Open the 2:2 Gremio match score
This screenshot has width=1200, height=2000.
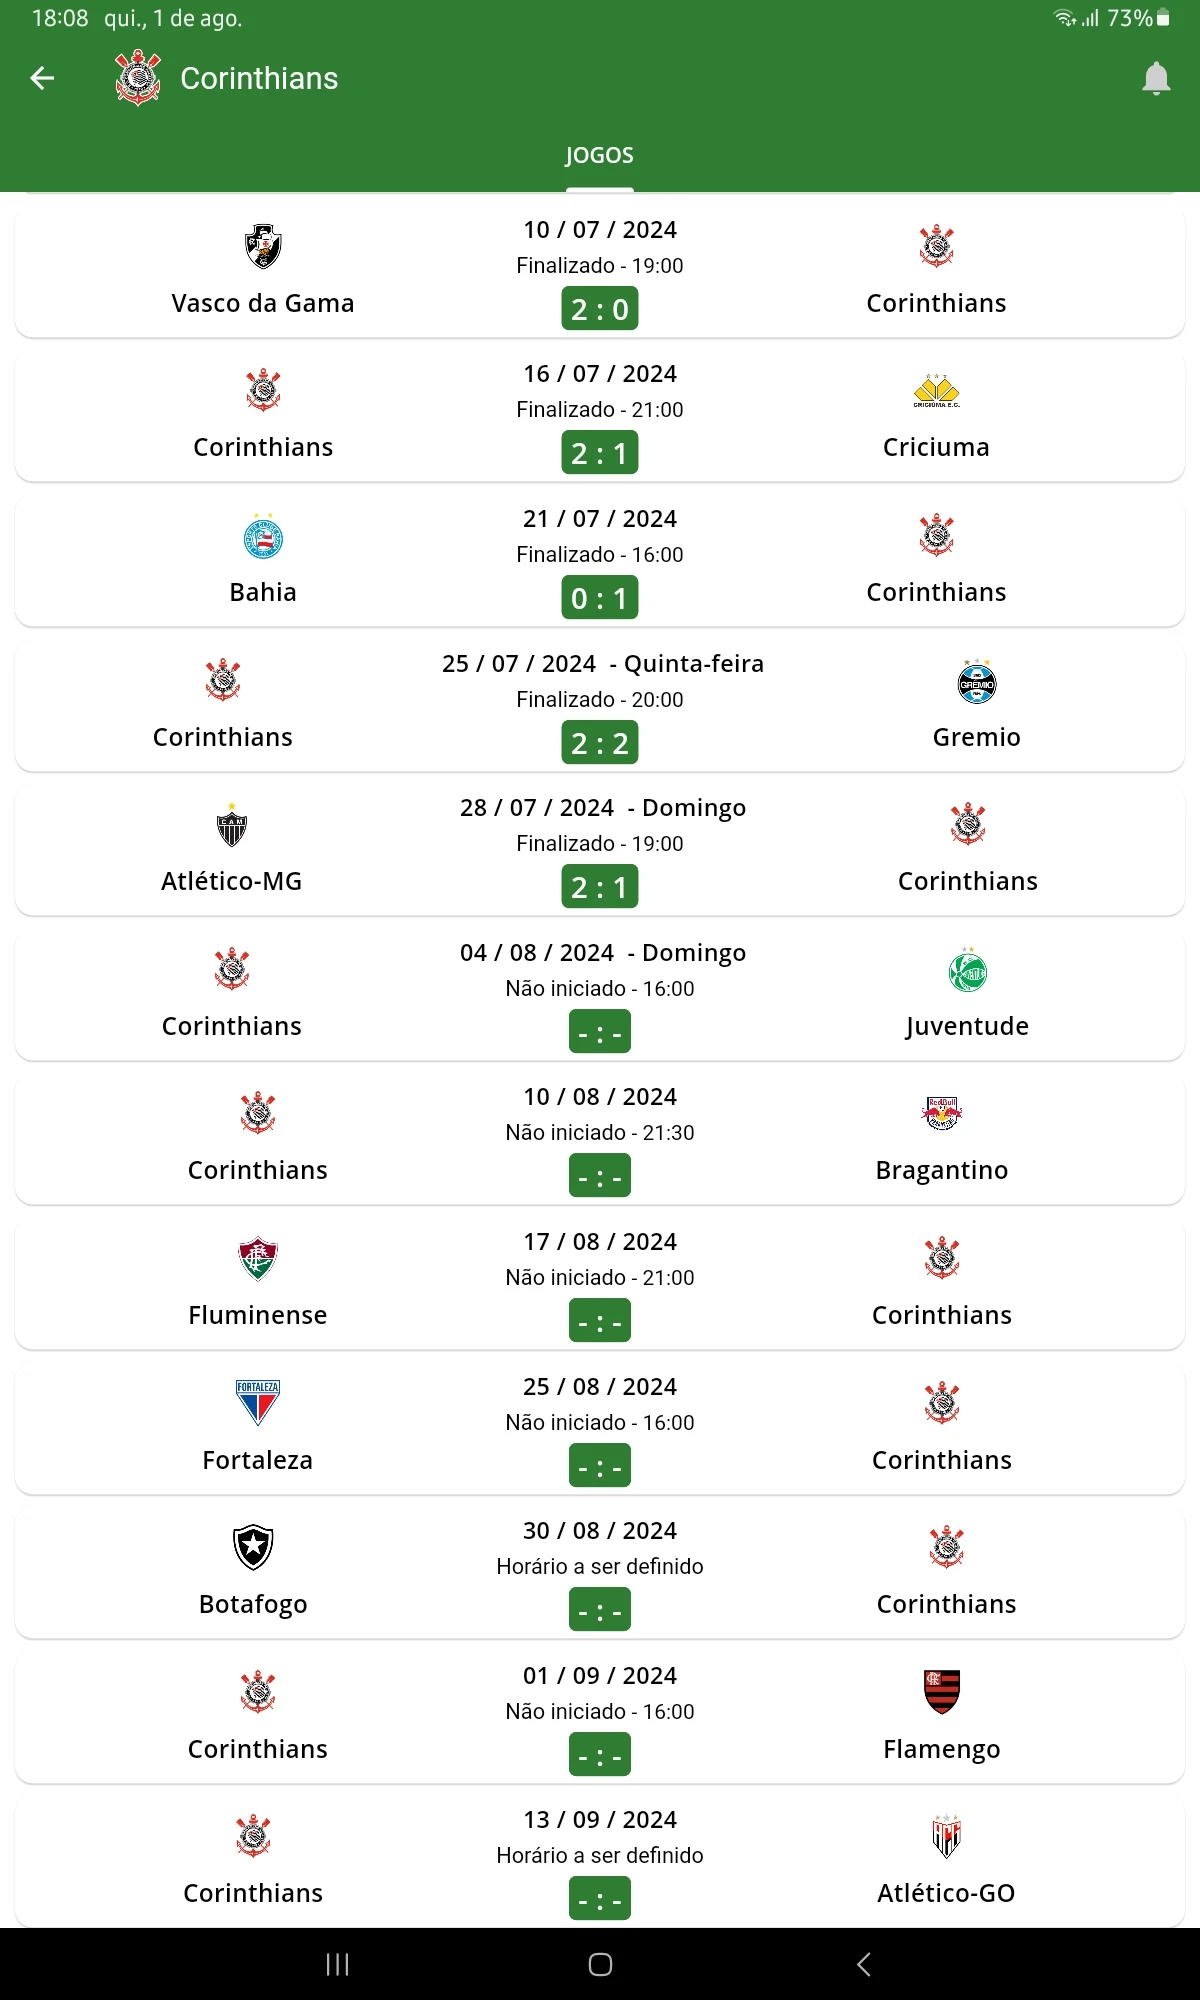[600, 743]
